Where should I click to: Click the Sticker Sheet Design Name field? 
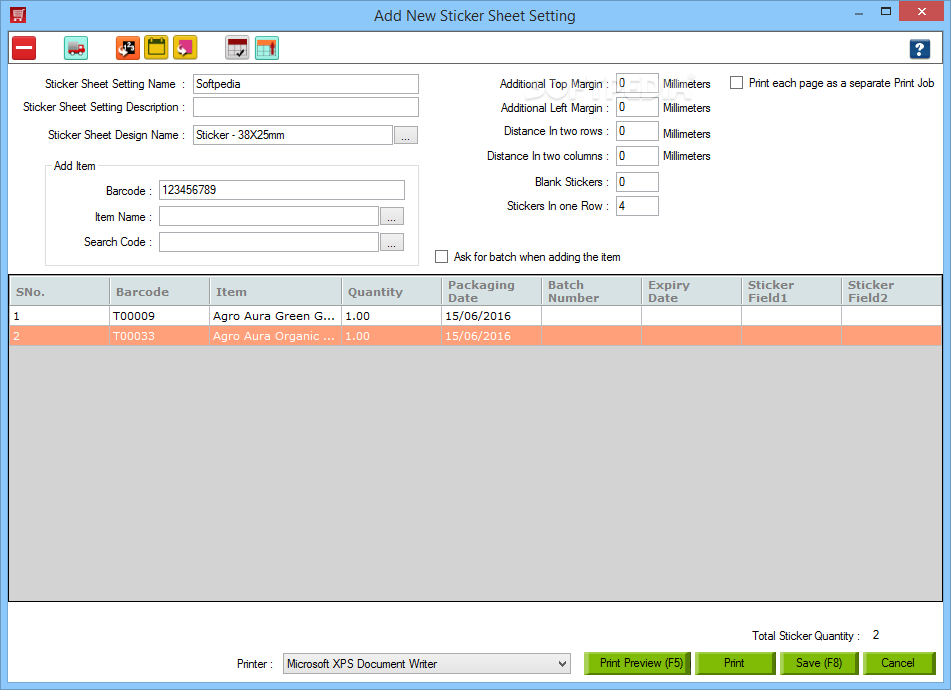(x=293, y=135)
